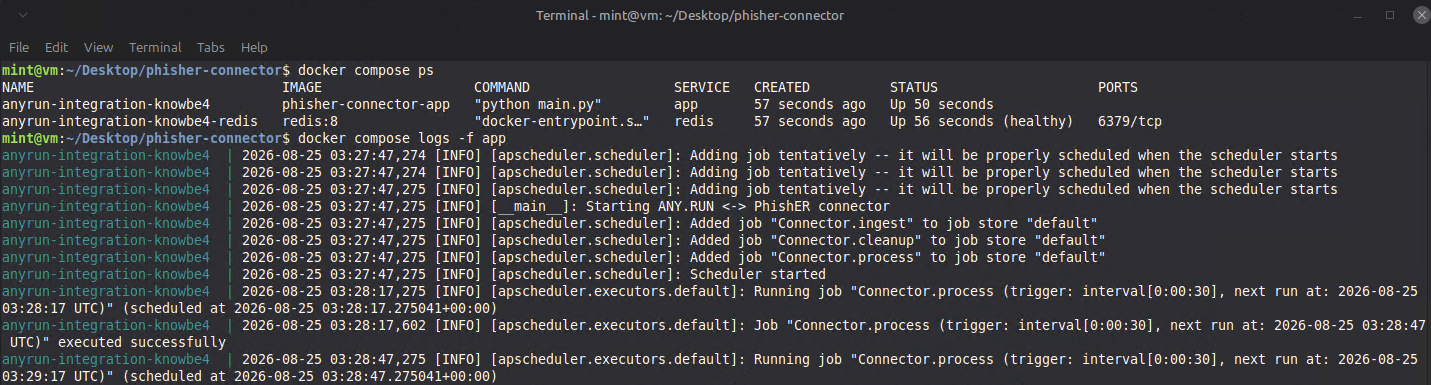Open the Help menu

pyautogui.click(x=254, y=47)
